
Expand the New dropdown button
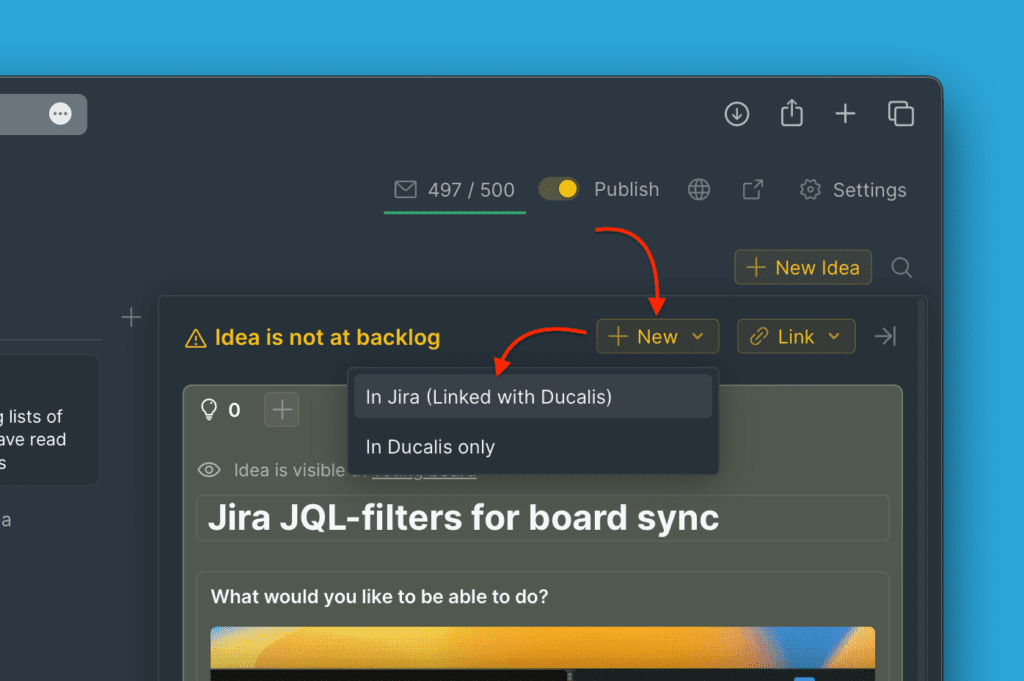pos(657,337)
